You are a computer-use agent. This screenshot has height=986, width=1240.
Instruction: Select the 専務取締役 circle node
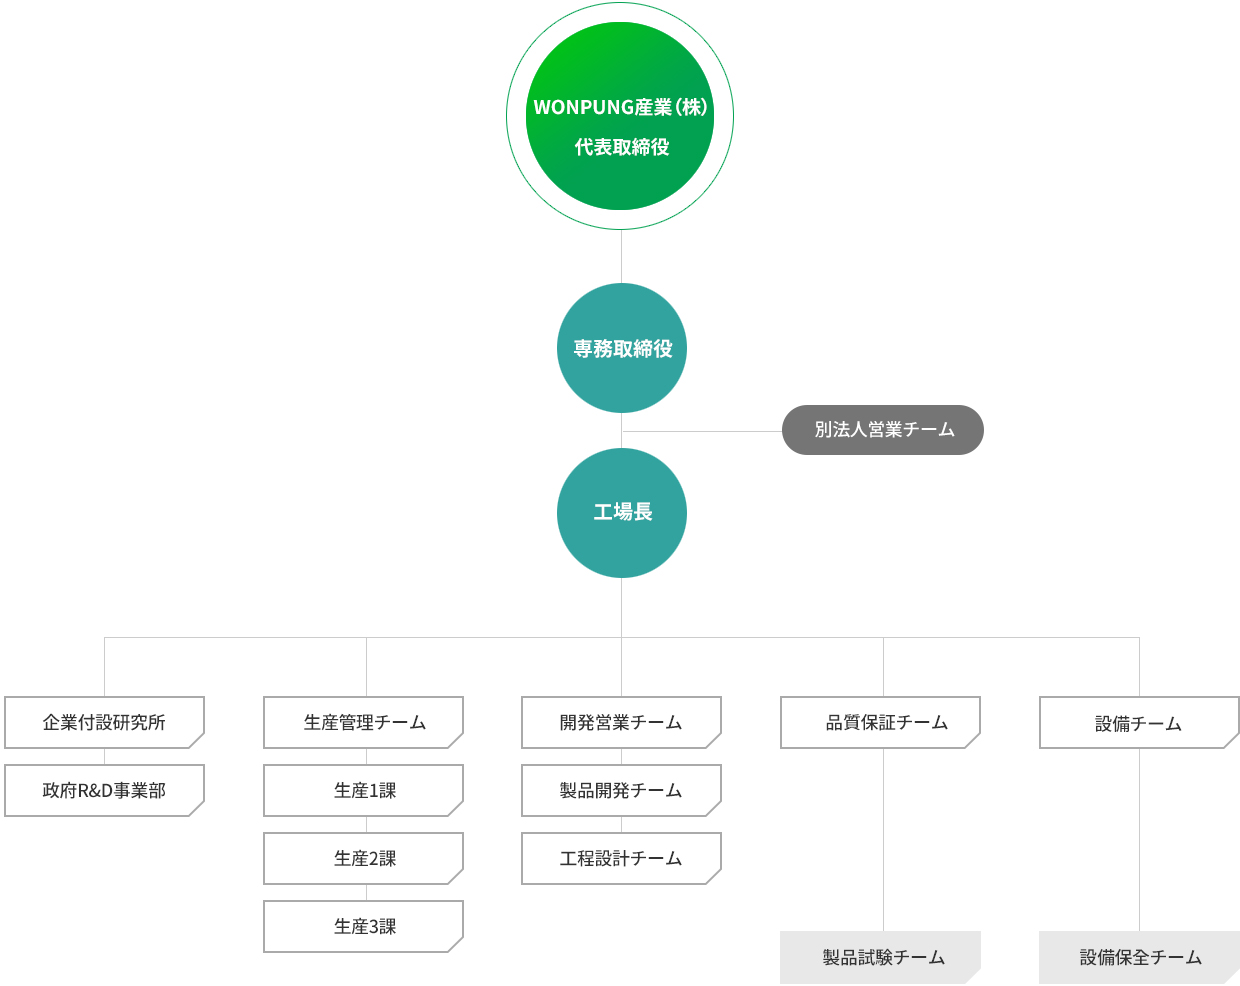pyautogui.click(x=622, y=348)
